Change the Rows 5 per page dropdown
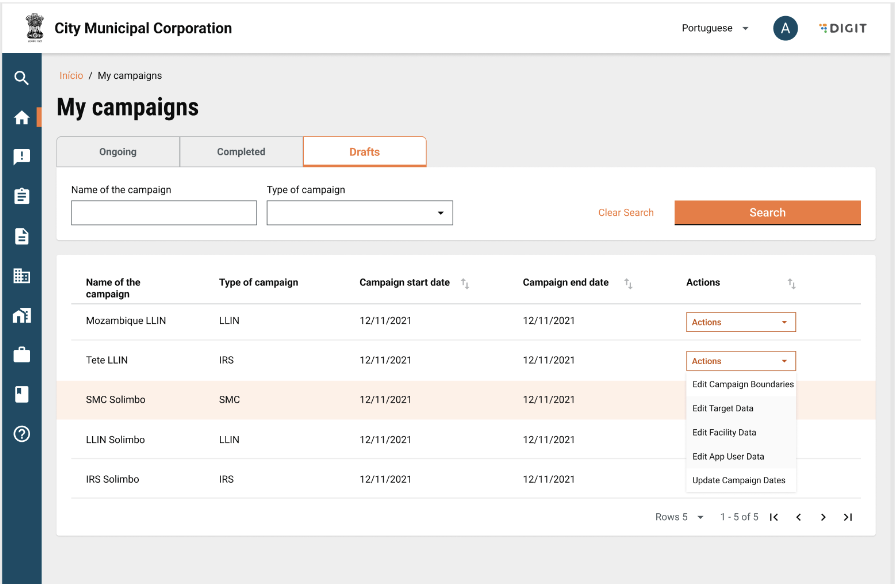Screen dimensions: 896x584 (679, 517)
